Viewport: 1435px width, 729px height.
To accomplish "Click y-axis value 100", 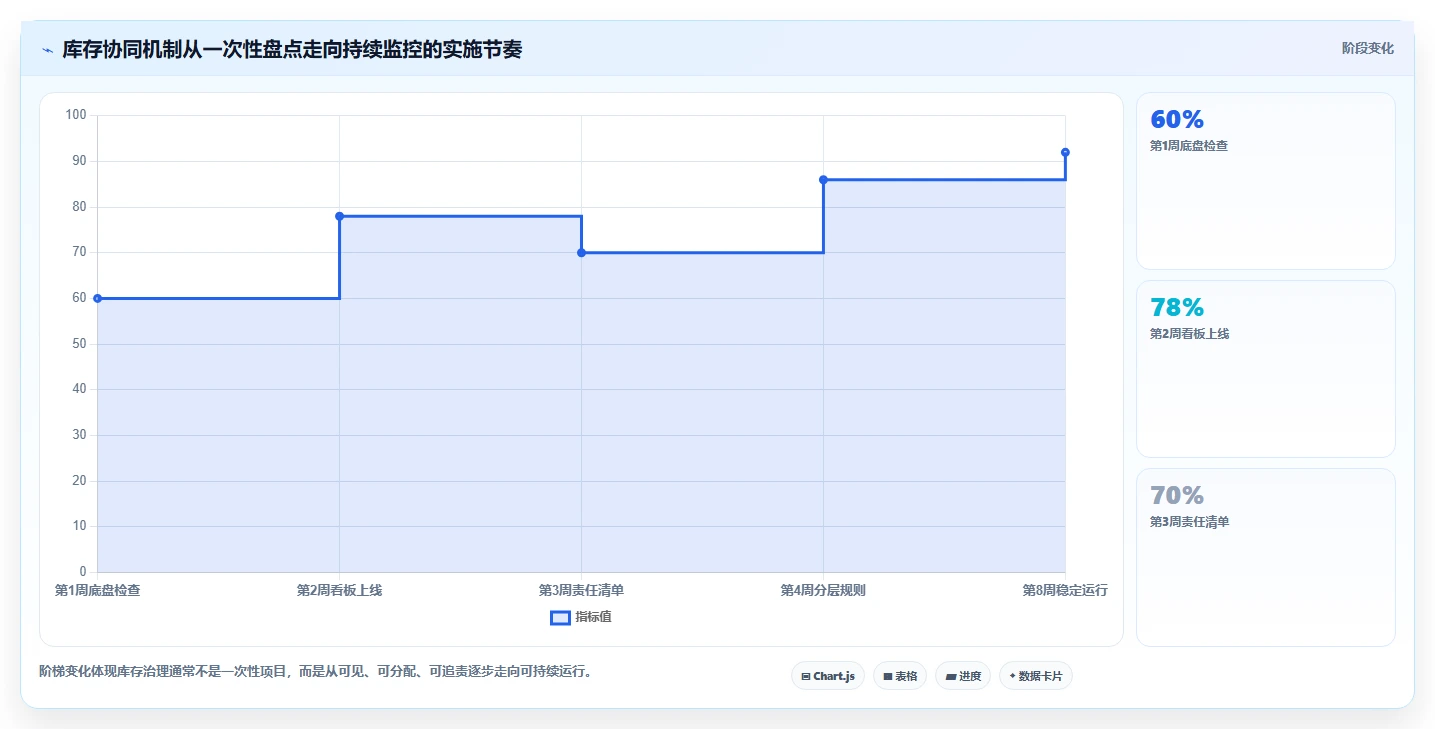I will point(76,115).
